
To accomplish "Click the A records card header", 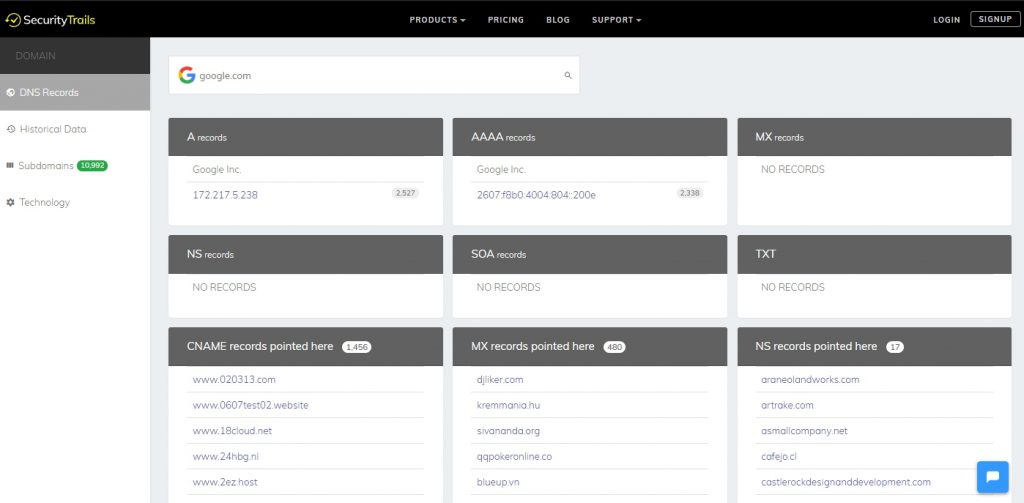I will tap(306, 137).
